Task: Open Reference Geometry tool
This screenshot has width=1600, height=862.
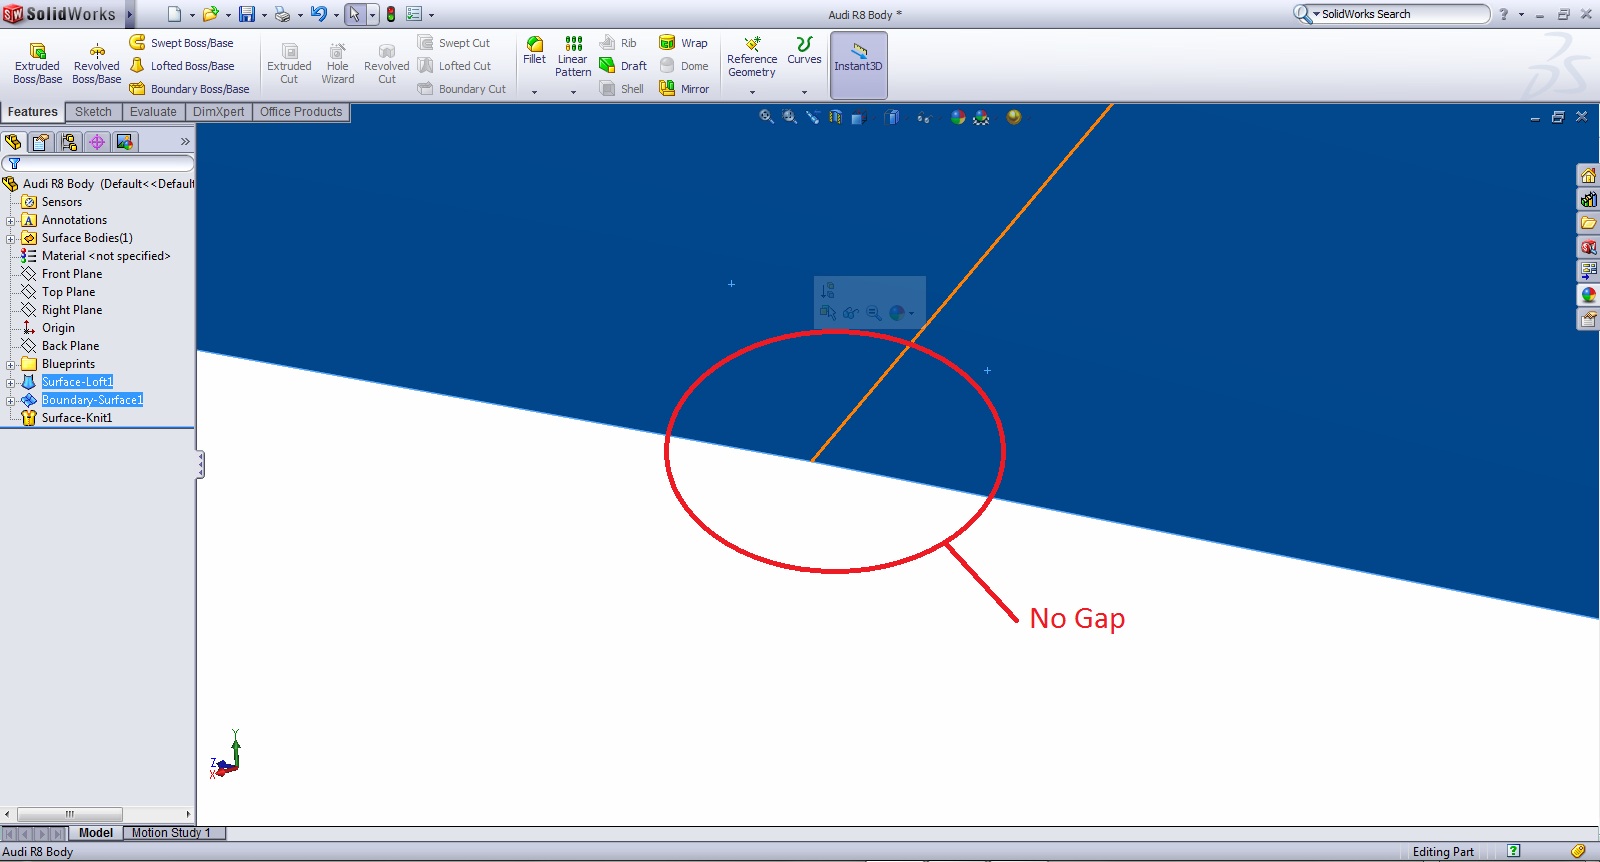Action: coord(752,44)
